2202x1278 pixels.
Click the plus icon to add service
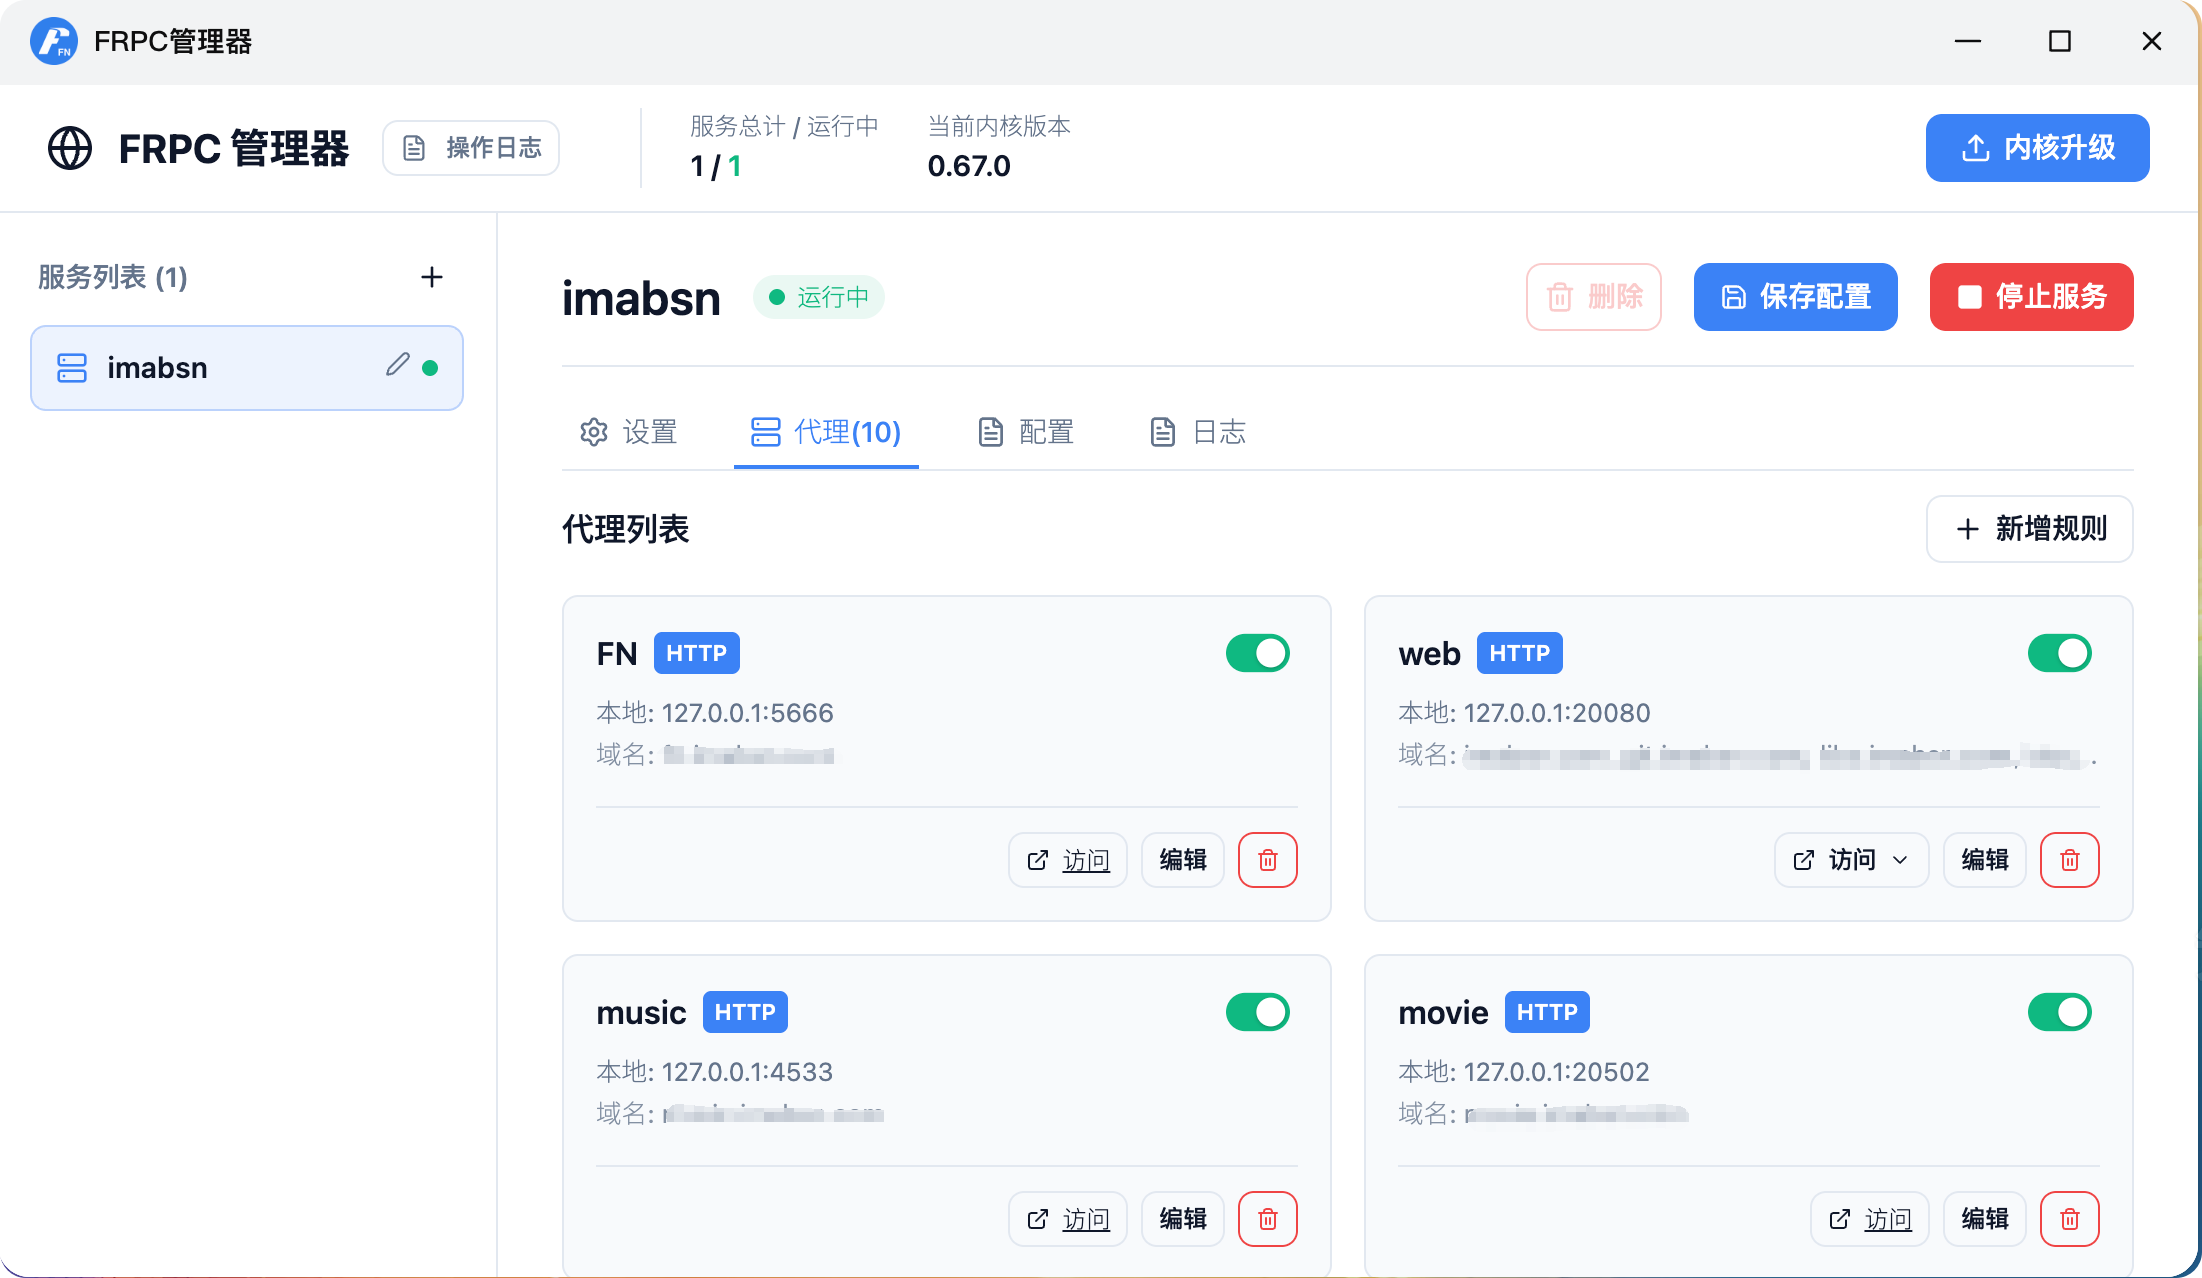pos(431,277)
